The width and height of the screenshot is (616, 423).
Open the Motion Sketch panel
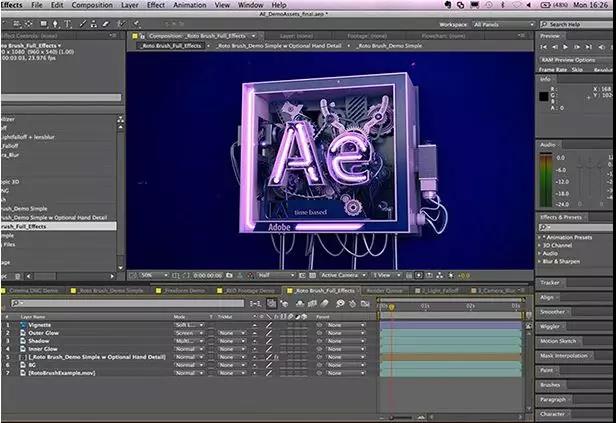point(558,341)
